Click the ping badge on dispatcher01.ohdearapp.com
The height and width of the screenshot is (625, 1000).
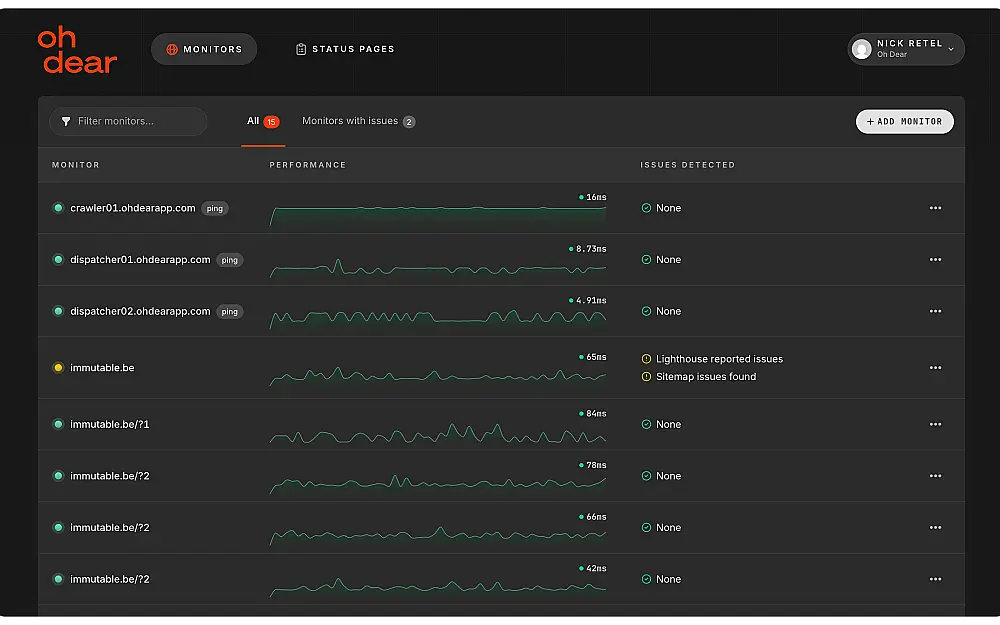click(230, 260)
